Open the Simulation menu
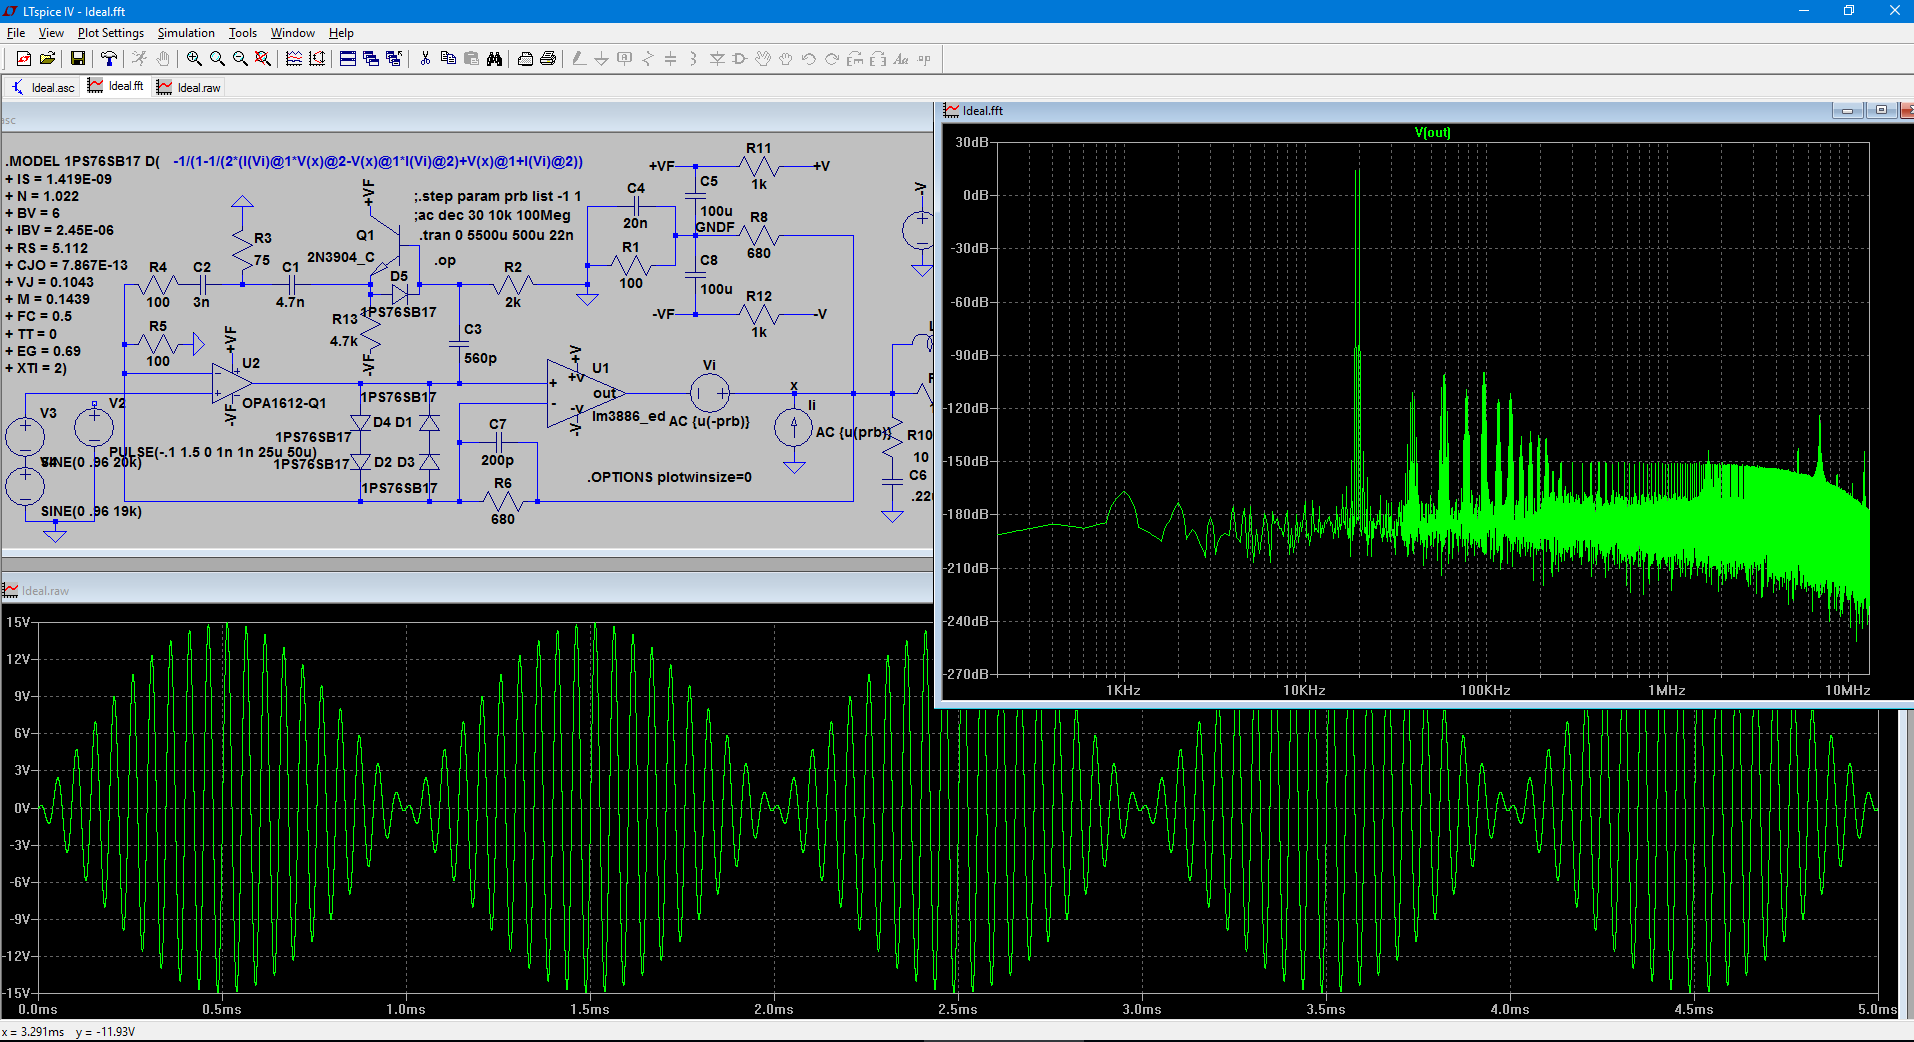The height and width of the screenshot is (1042, 1914). click(x=186, y=33)
